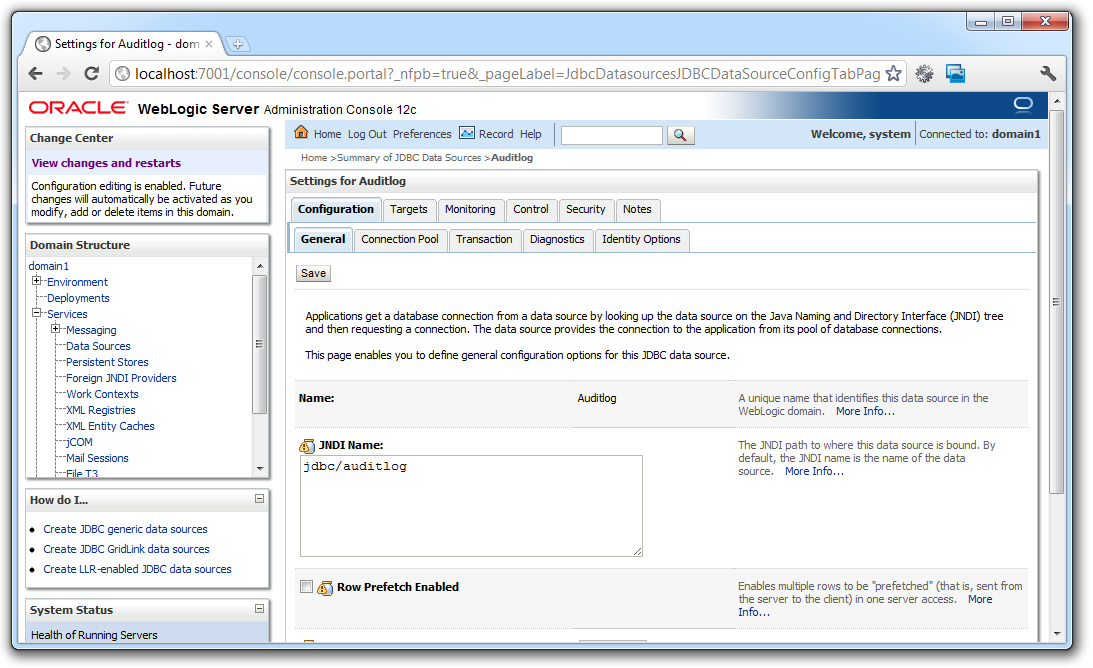The image size is (1093, 668).
Task: Open the browser wrench tools icon
Action: (1048, 73)
